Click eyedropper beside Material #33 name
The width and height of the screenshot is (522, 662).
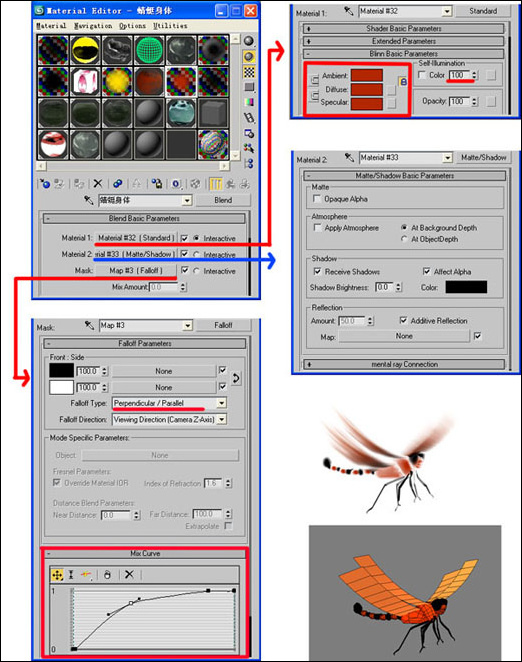(x=349, y=157)
